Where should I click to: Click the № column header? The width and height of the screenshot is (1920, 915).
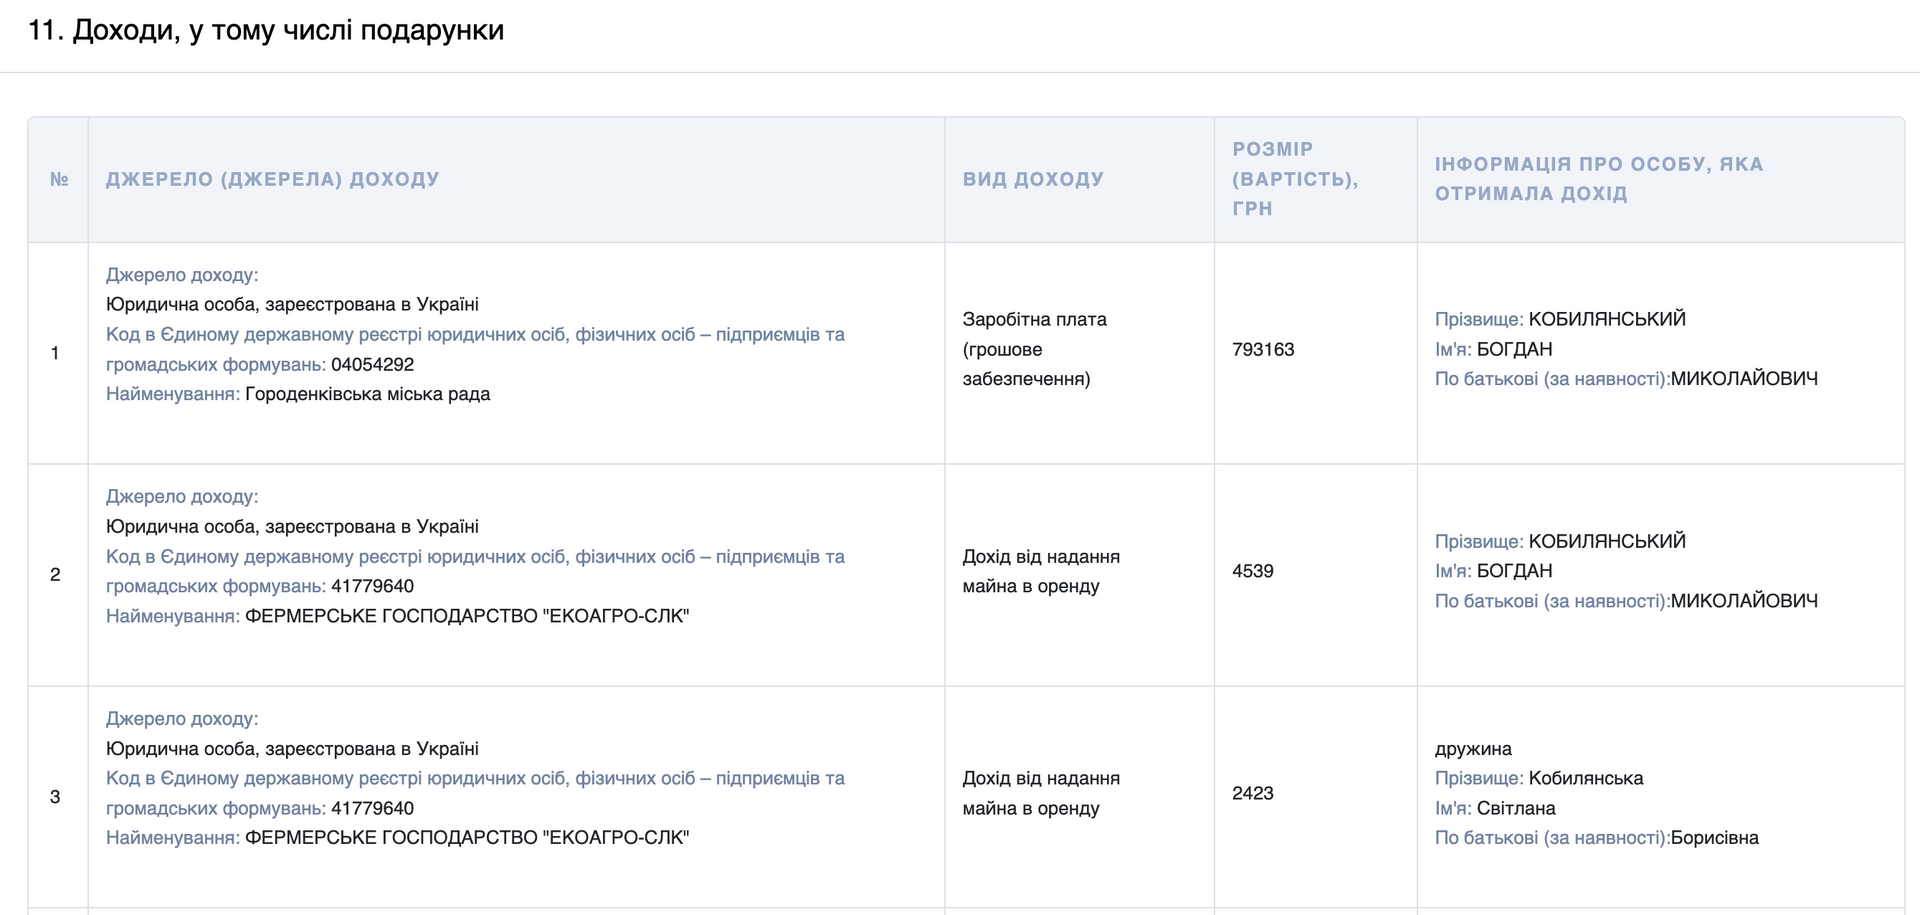[x=59, y=180]
